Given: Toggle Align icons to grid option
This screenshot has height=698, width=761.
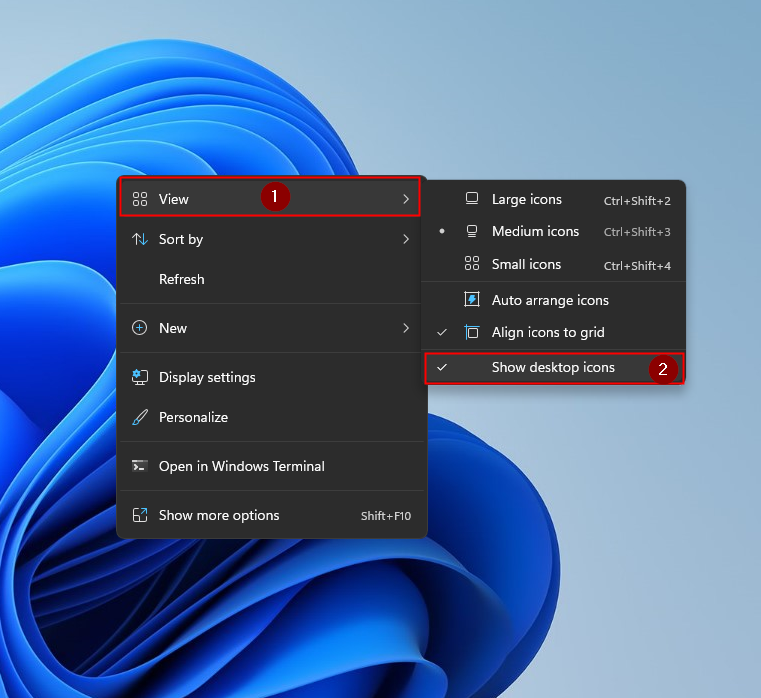Looking at the screenshot, I should click(x=548, y=332).
